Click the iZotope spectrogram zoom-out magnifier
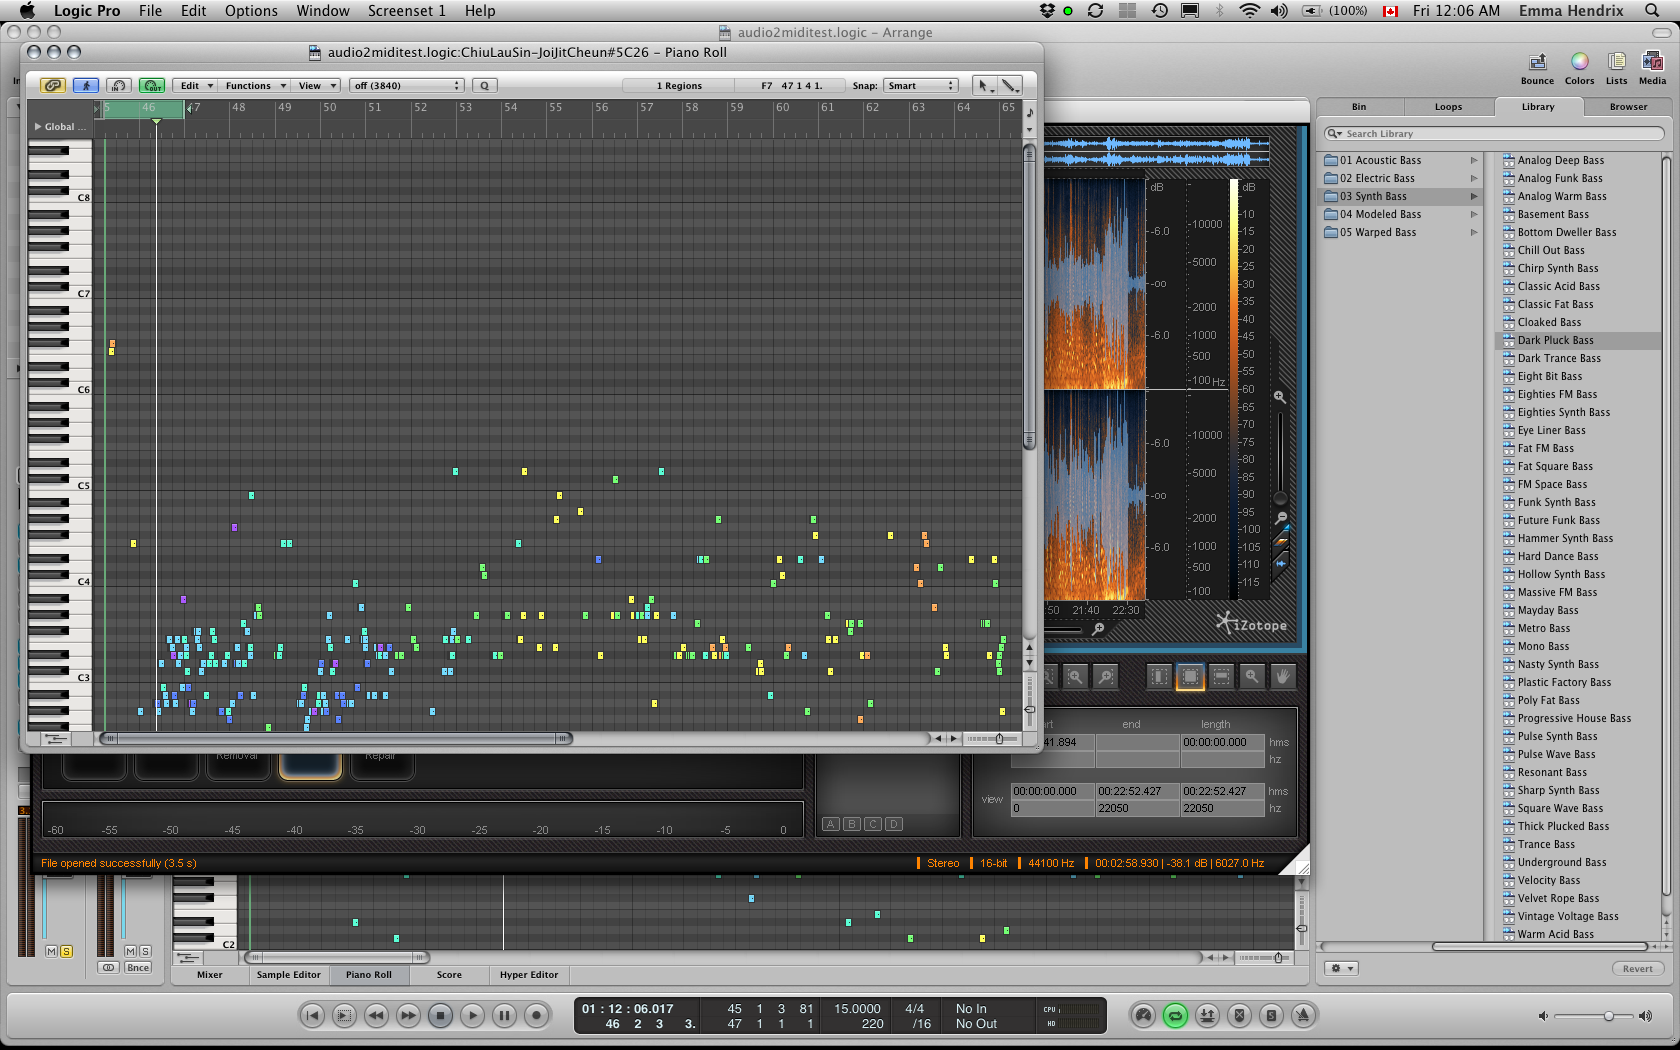1680x1050 pixels. pos(1281,517)
